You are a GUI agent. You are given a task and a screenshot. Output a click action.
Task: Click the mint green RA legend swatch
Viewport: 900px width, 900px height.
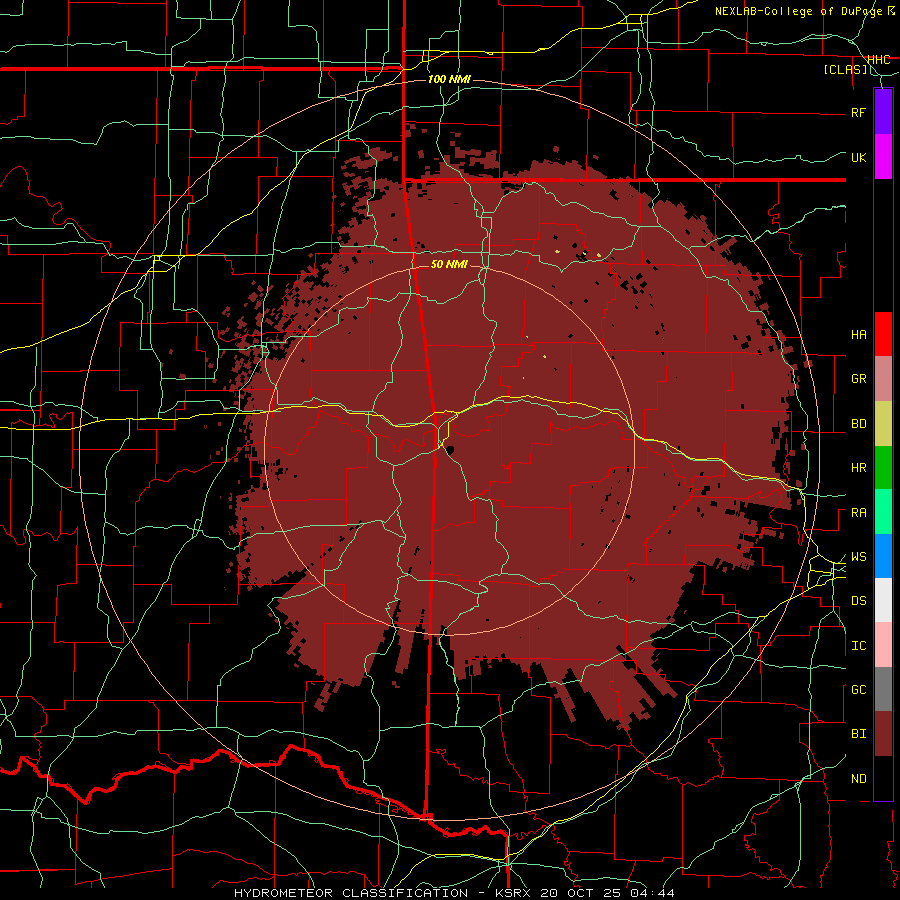click(x=883, y=512)
